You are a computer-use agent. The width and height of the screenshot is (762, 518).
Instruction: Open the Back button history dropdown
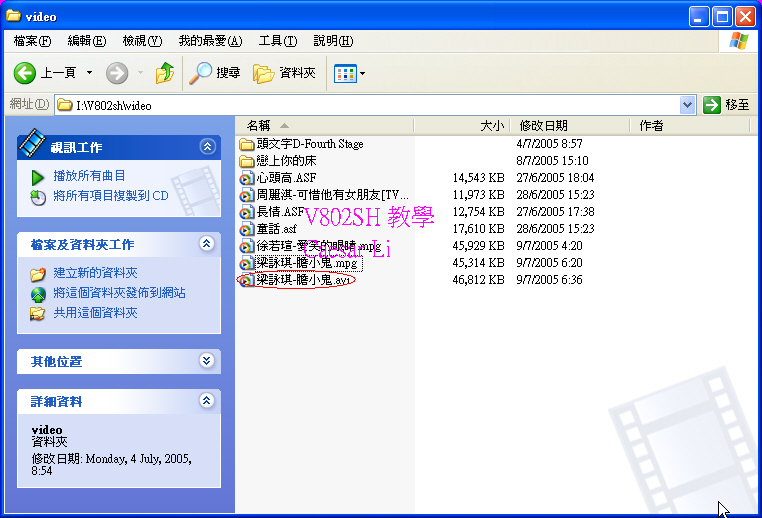[x=89, y=73]
